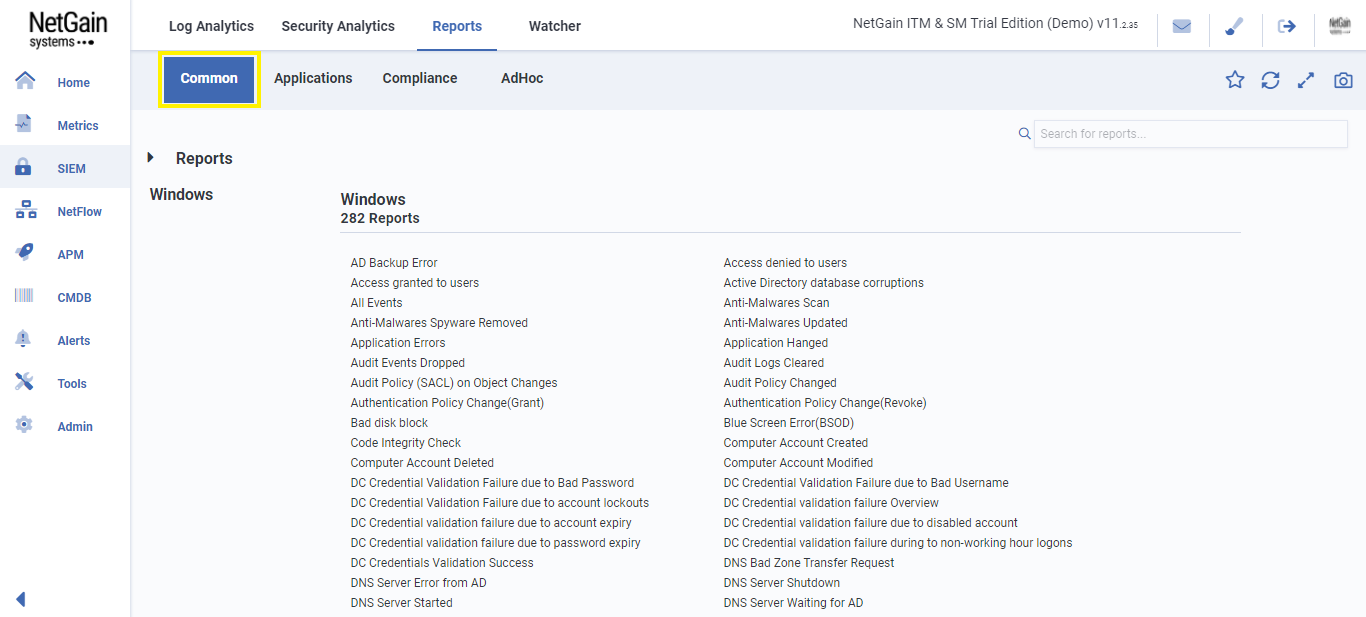1366x617 pixels.
Task: Click the Admin gear icon
Action: click(x=24, y=425)
